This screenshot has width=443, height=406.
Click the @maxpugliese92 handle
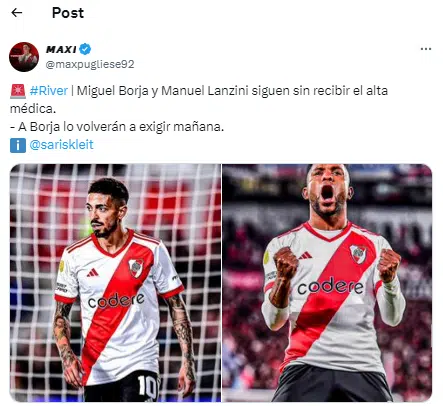pyautogui.click(x=90, y=64)
